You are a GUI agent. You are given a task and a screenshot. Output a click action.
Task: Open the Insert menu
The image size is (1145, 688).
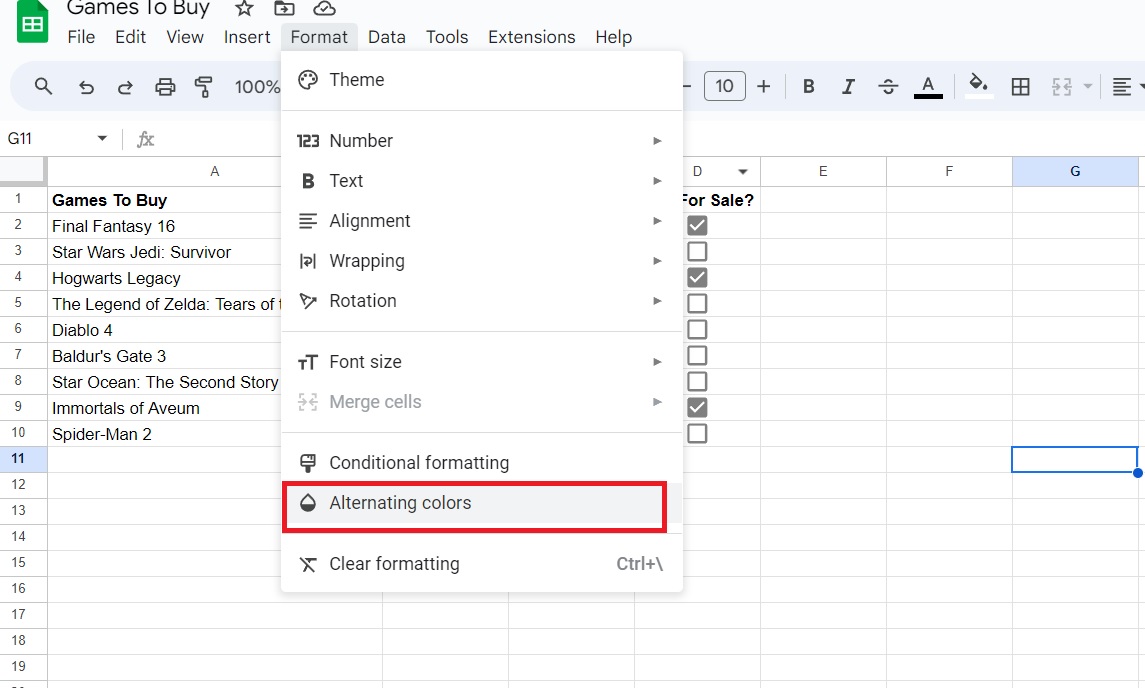point(247,37)
